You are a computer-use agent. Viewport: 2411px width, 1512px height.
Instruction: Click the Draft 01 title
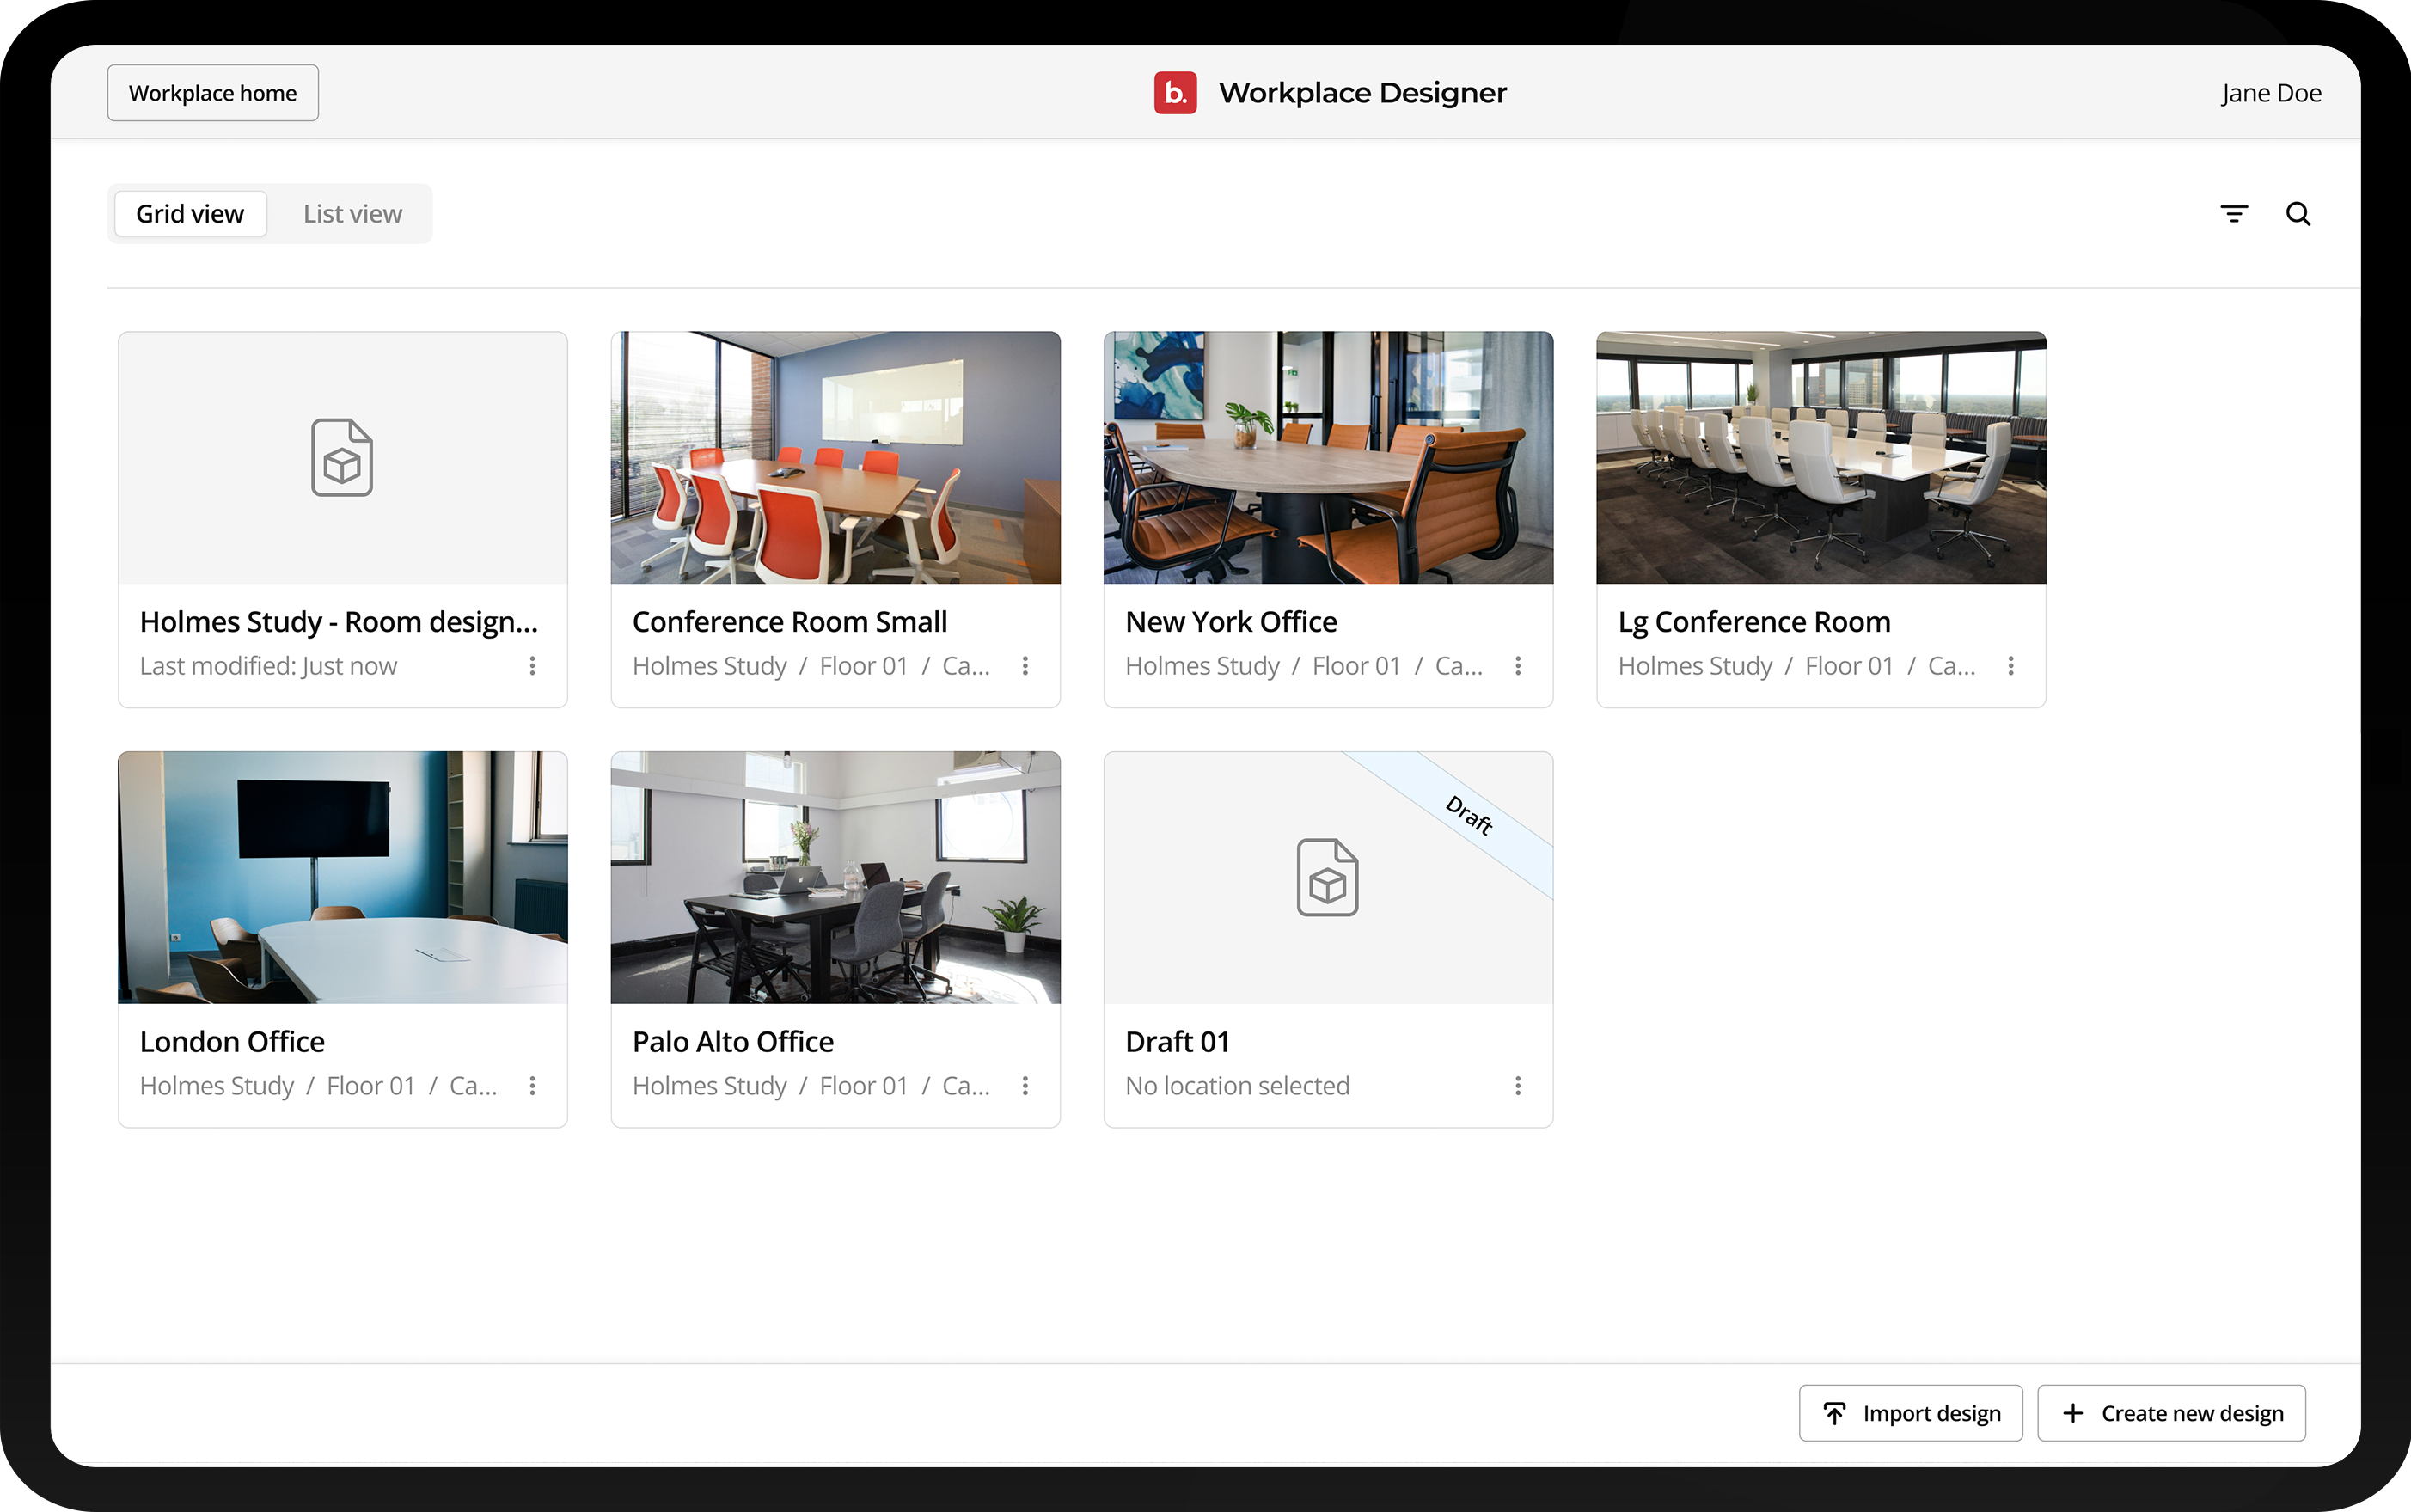(x=1177, y=1042)
